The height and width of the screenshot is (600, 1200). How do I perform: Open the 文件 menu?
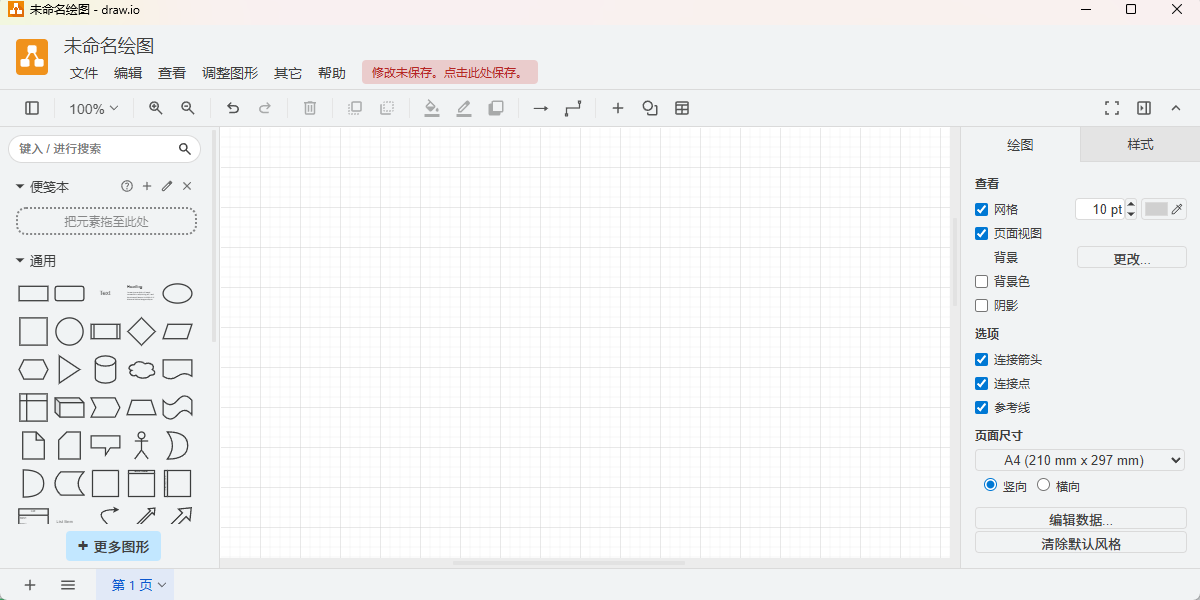click(83, 73)
